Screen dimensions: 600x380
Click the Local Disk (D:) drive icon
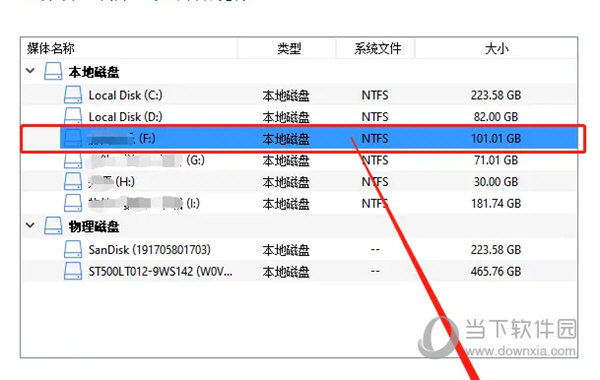(x=73, y=116)
